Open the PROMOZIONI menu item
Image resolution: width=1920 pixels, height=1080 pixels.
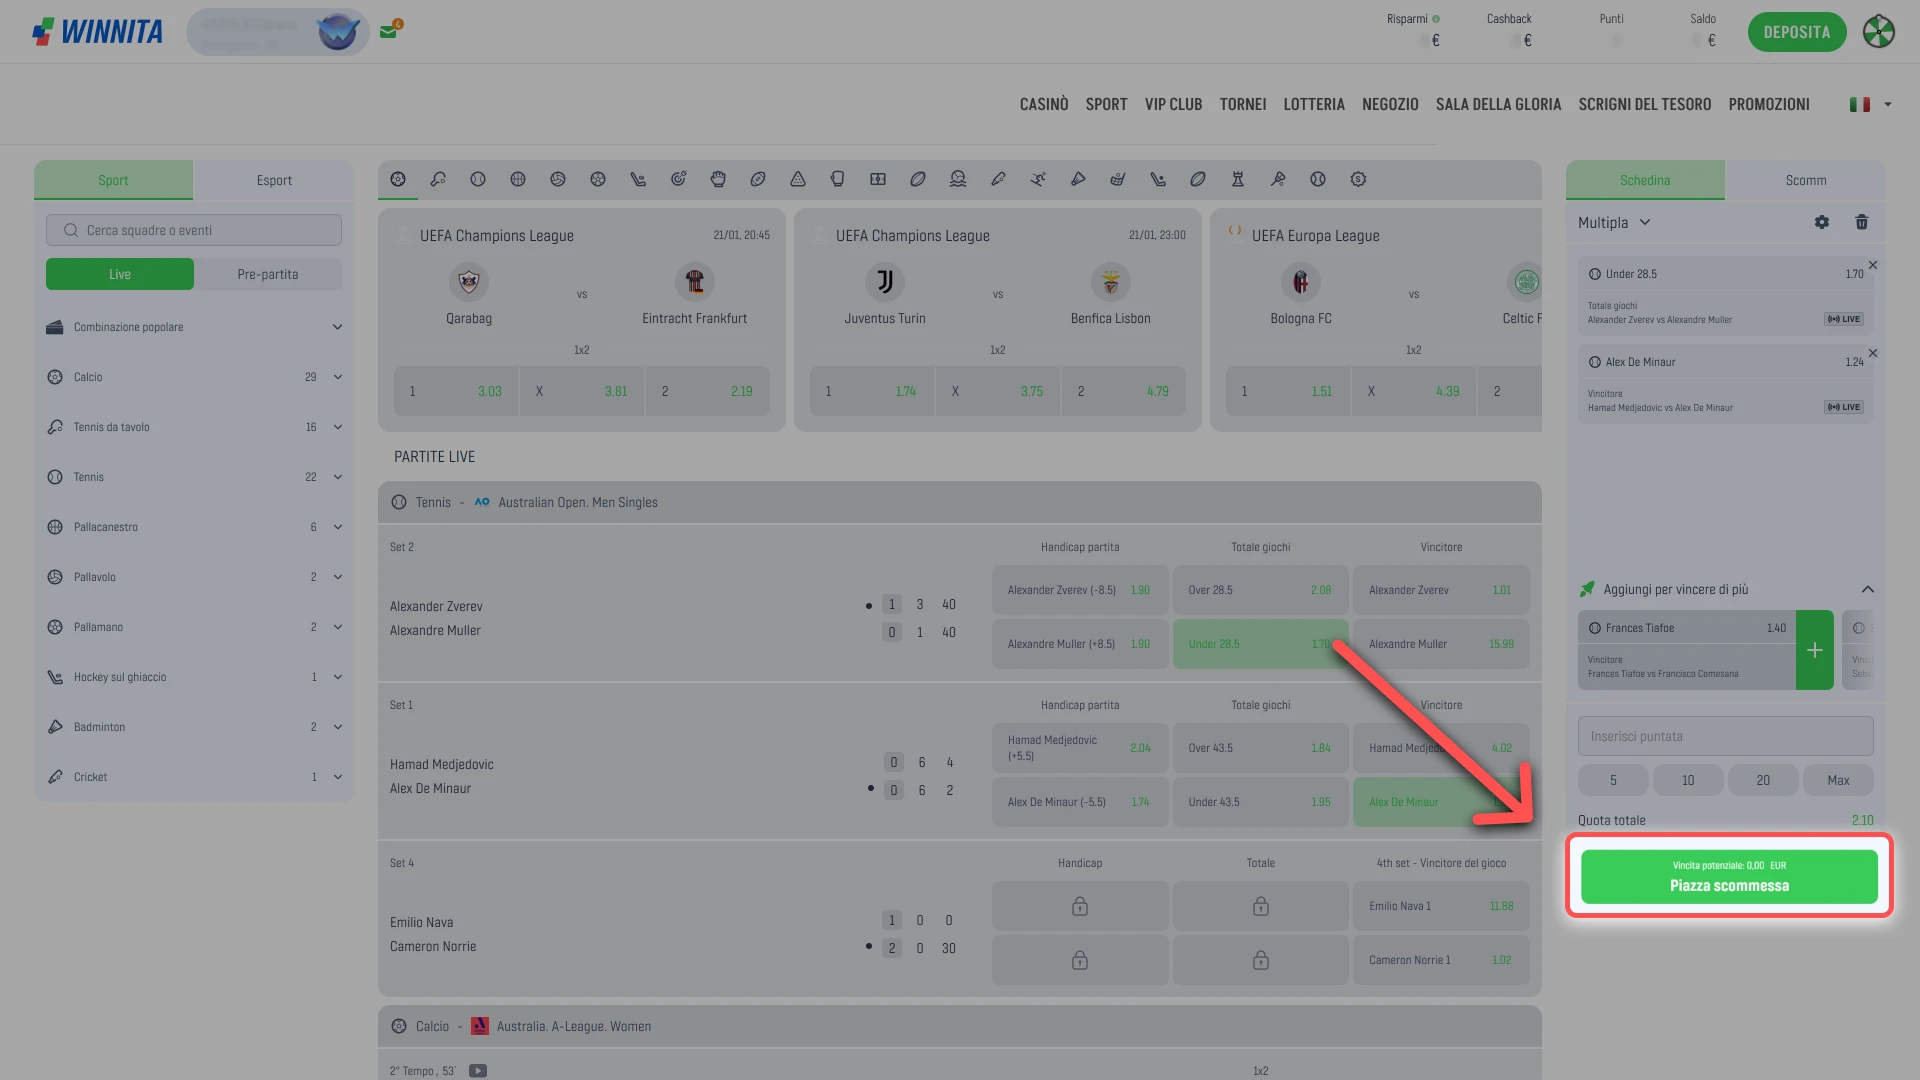point(1768,104)
